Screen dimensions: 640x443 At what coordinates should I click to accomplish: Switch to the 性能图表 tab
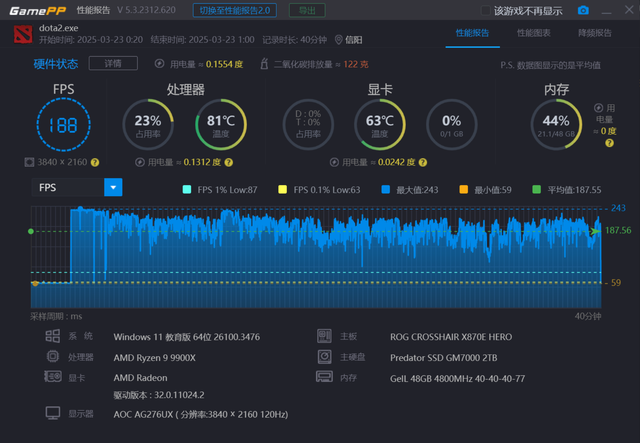(x=533, y=33)
